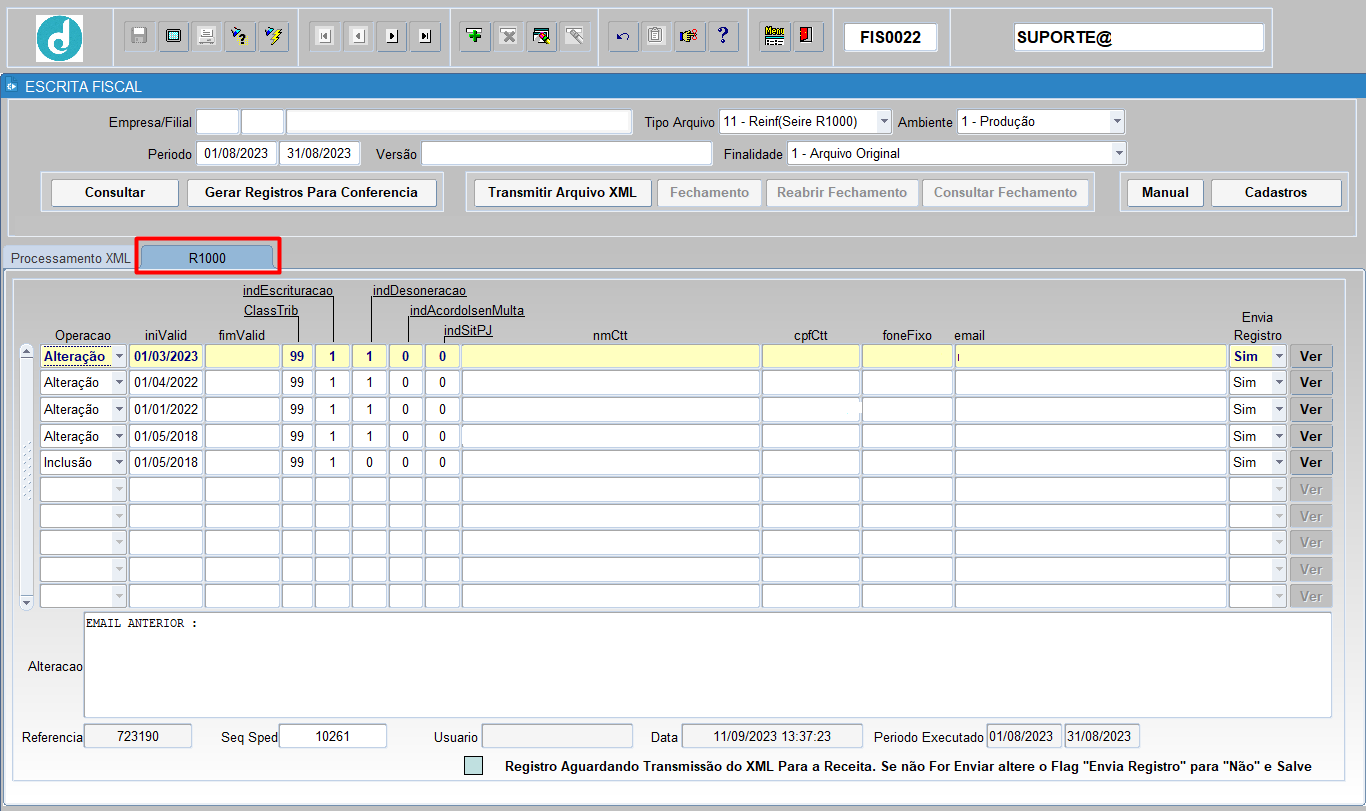Click the teal 'd' application logo
Screen dimensions: 1366x811
pyautogui.click(x=60, y=38)
